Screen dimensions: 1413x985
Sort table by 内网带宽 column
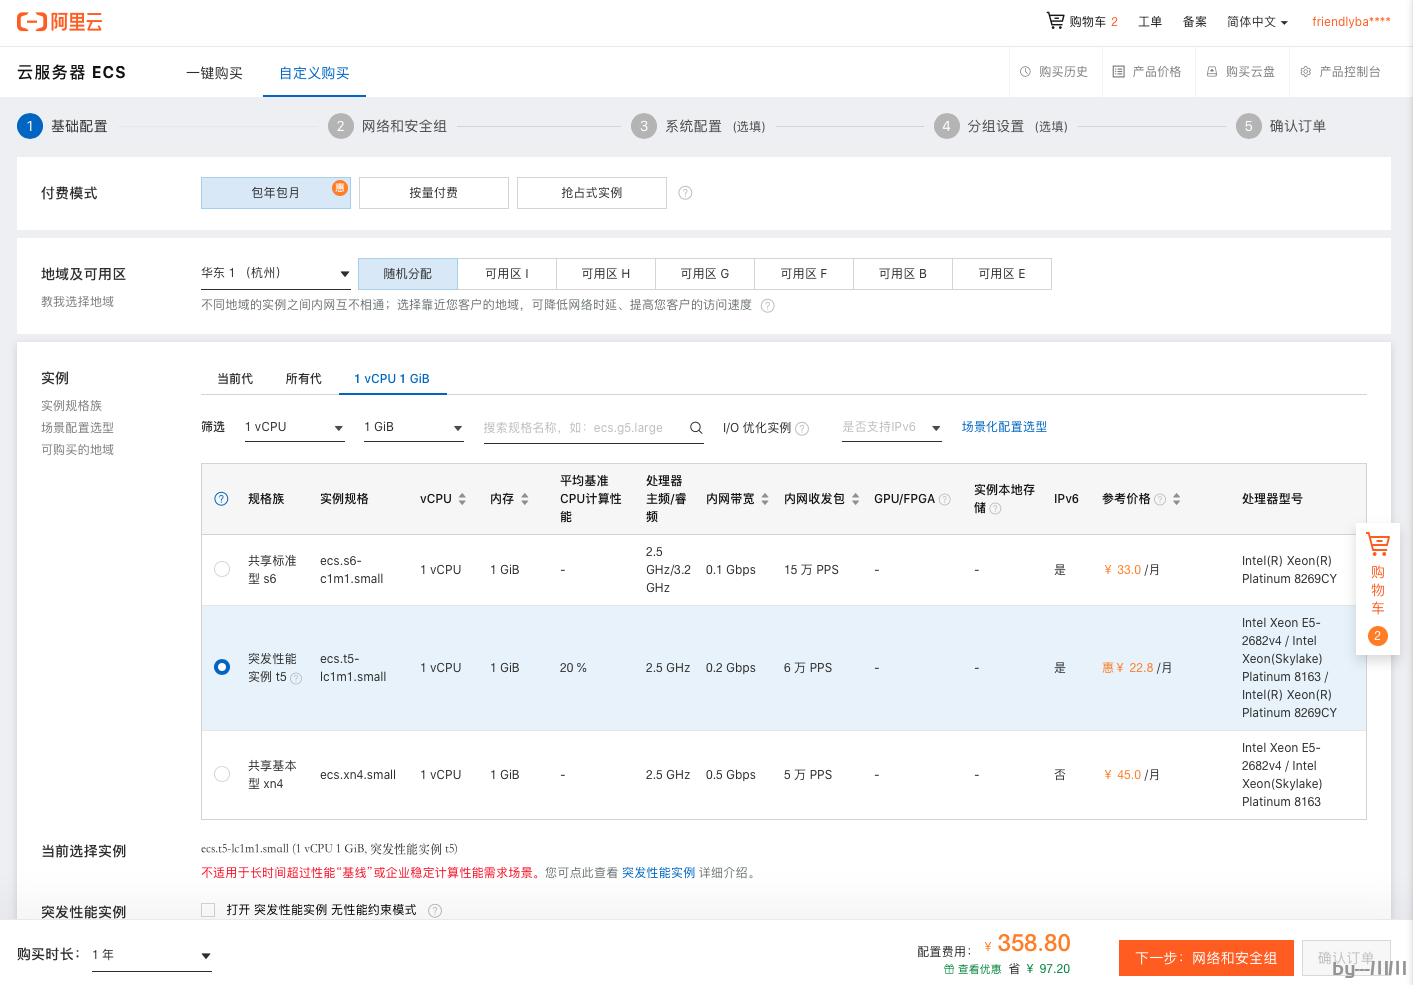pos(765,499)
